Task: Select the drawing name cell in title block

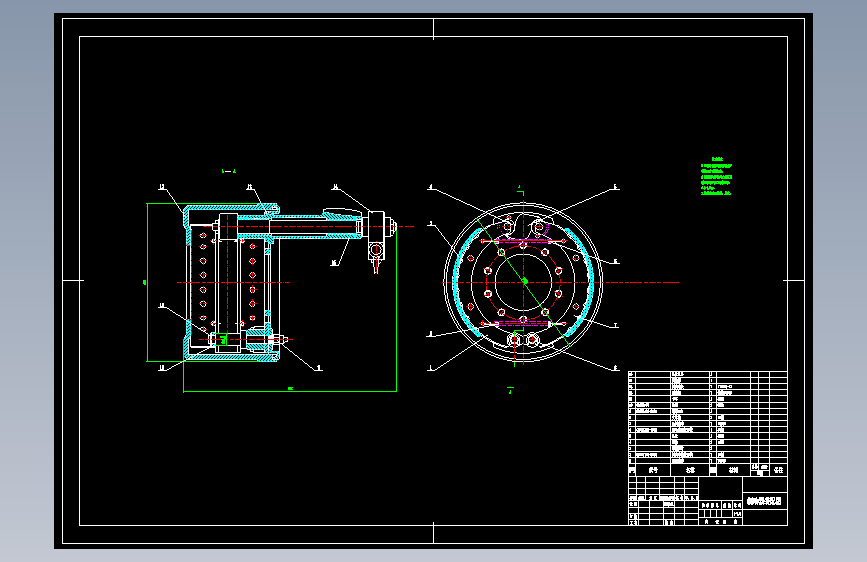Action: click(x=764, y=501)
